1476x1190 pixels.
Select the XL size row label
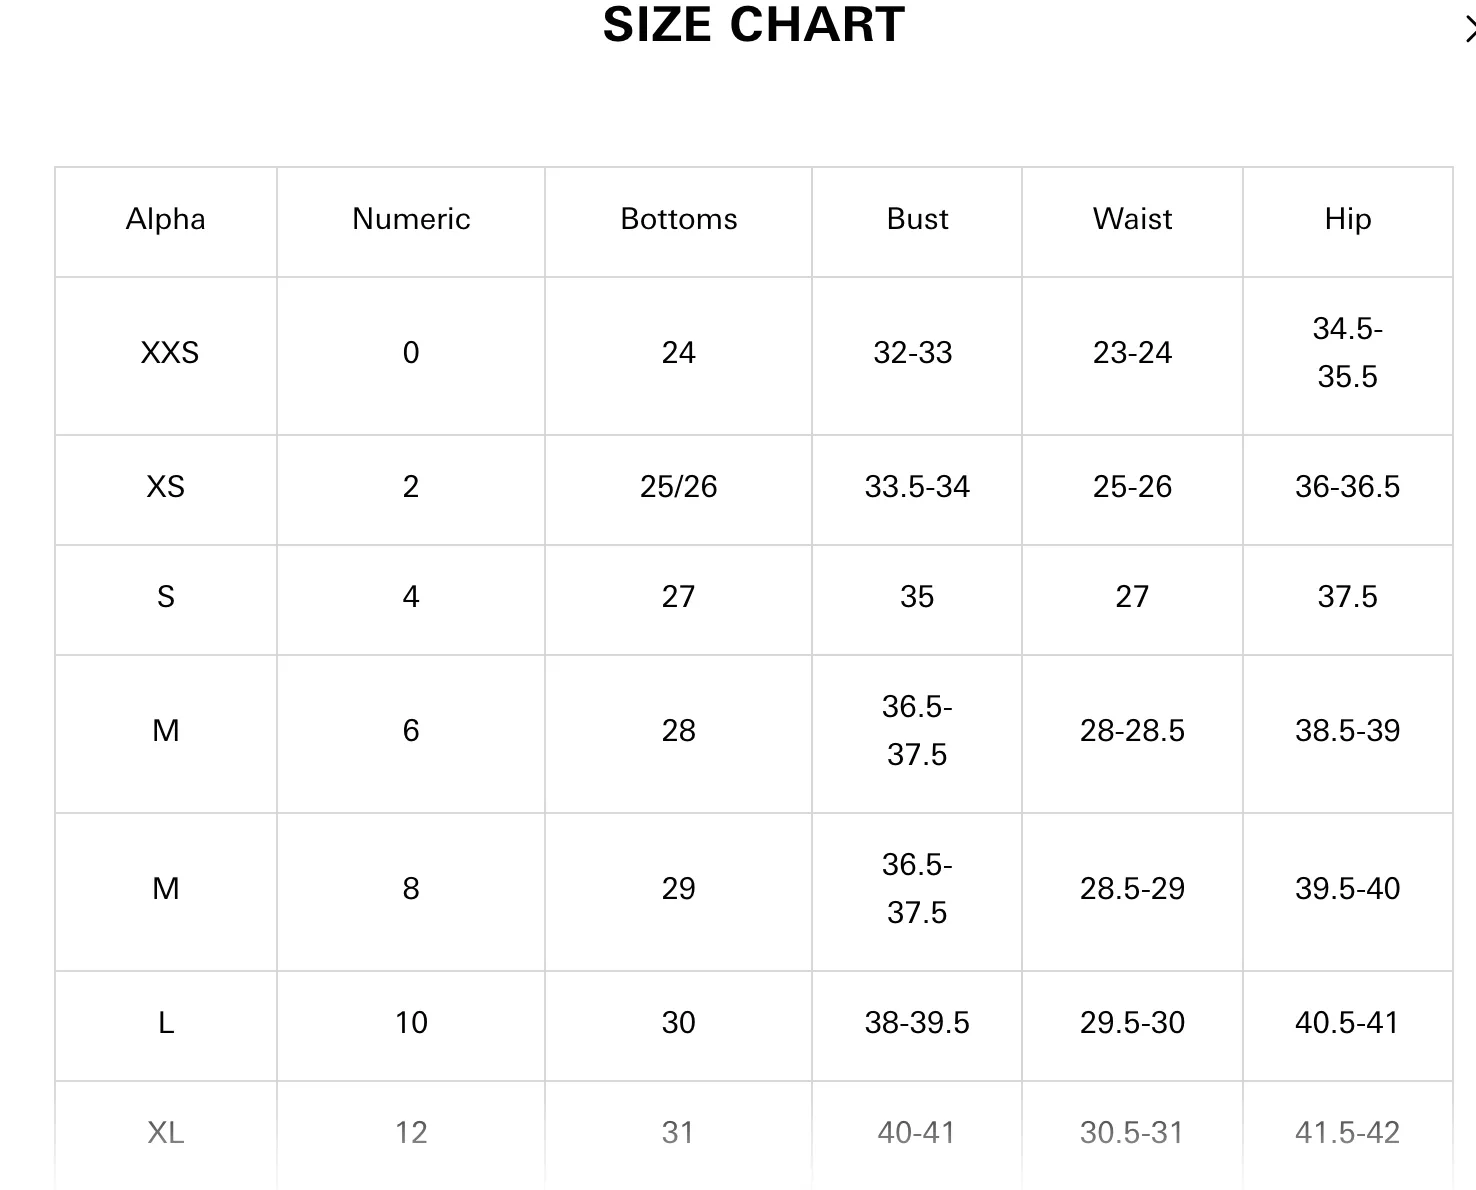tap(166, 1133)
